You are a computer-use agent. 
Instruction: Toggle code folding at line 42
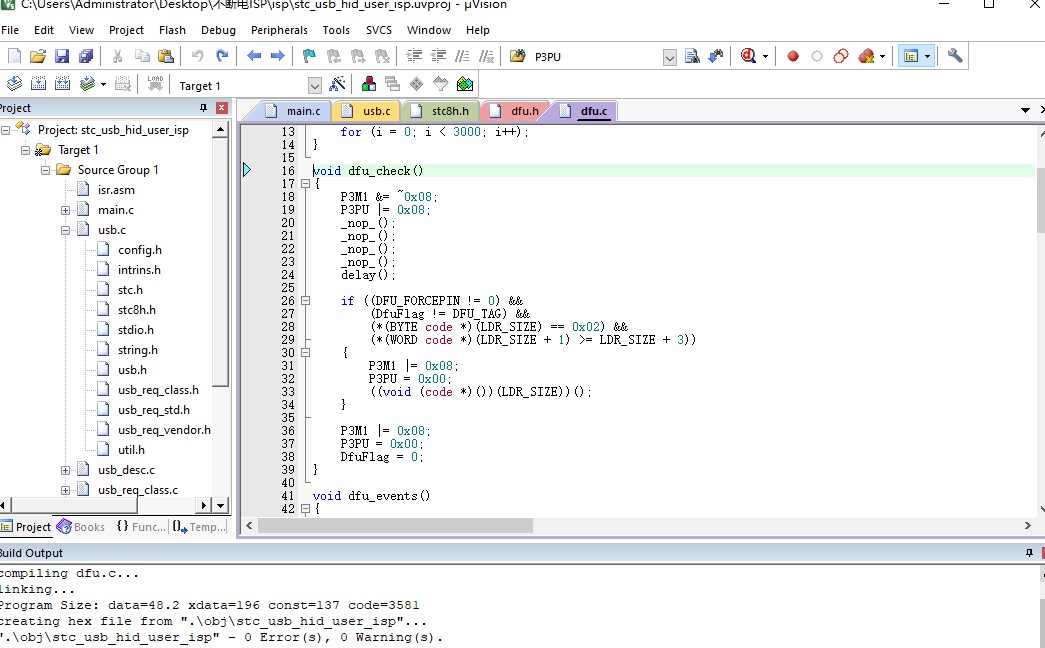[305, 509]
